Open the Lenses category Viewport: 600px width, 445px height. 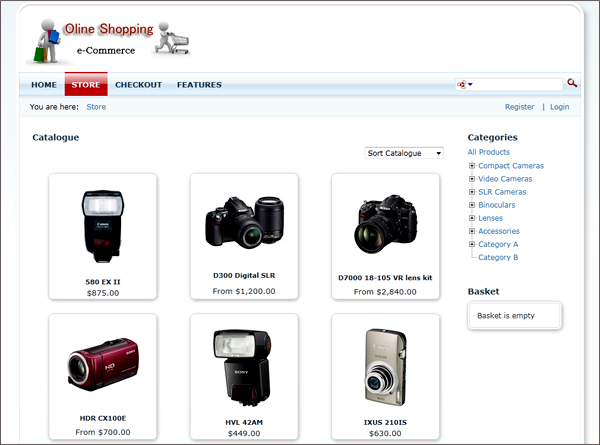coord(491,218)
